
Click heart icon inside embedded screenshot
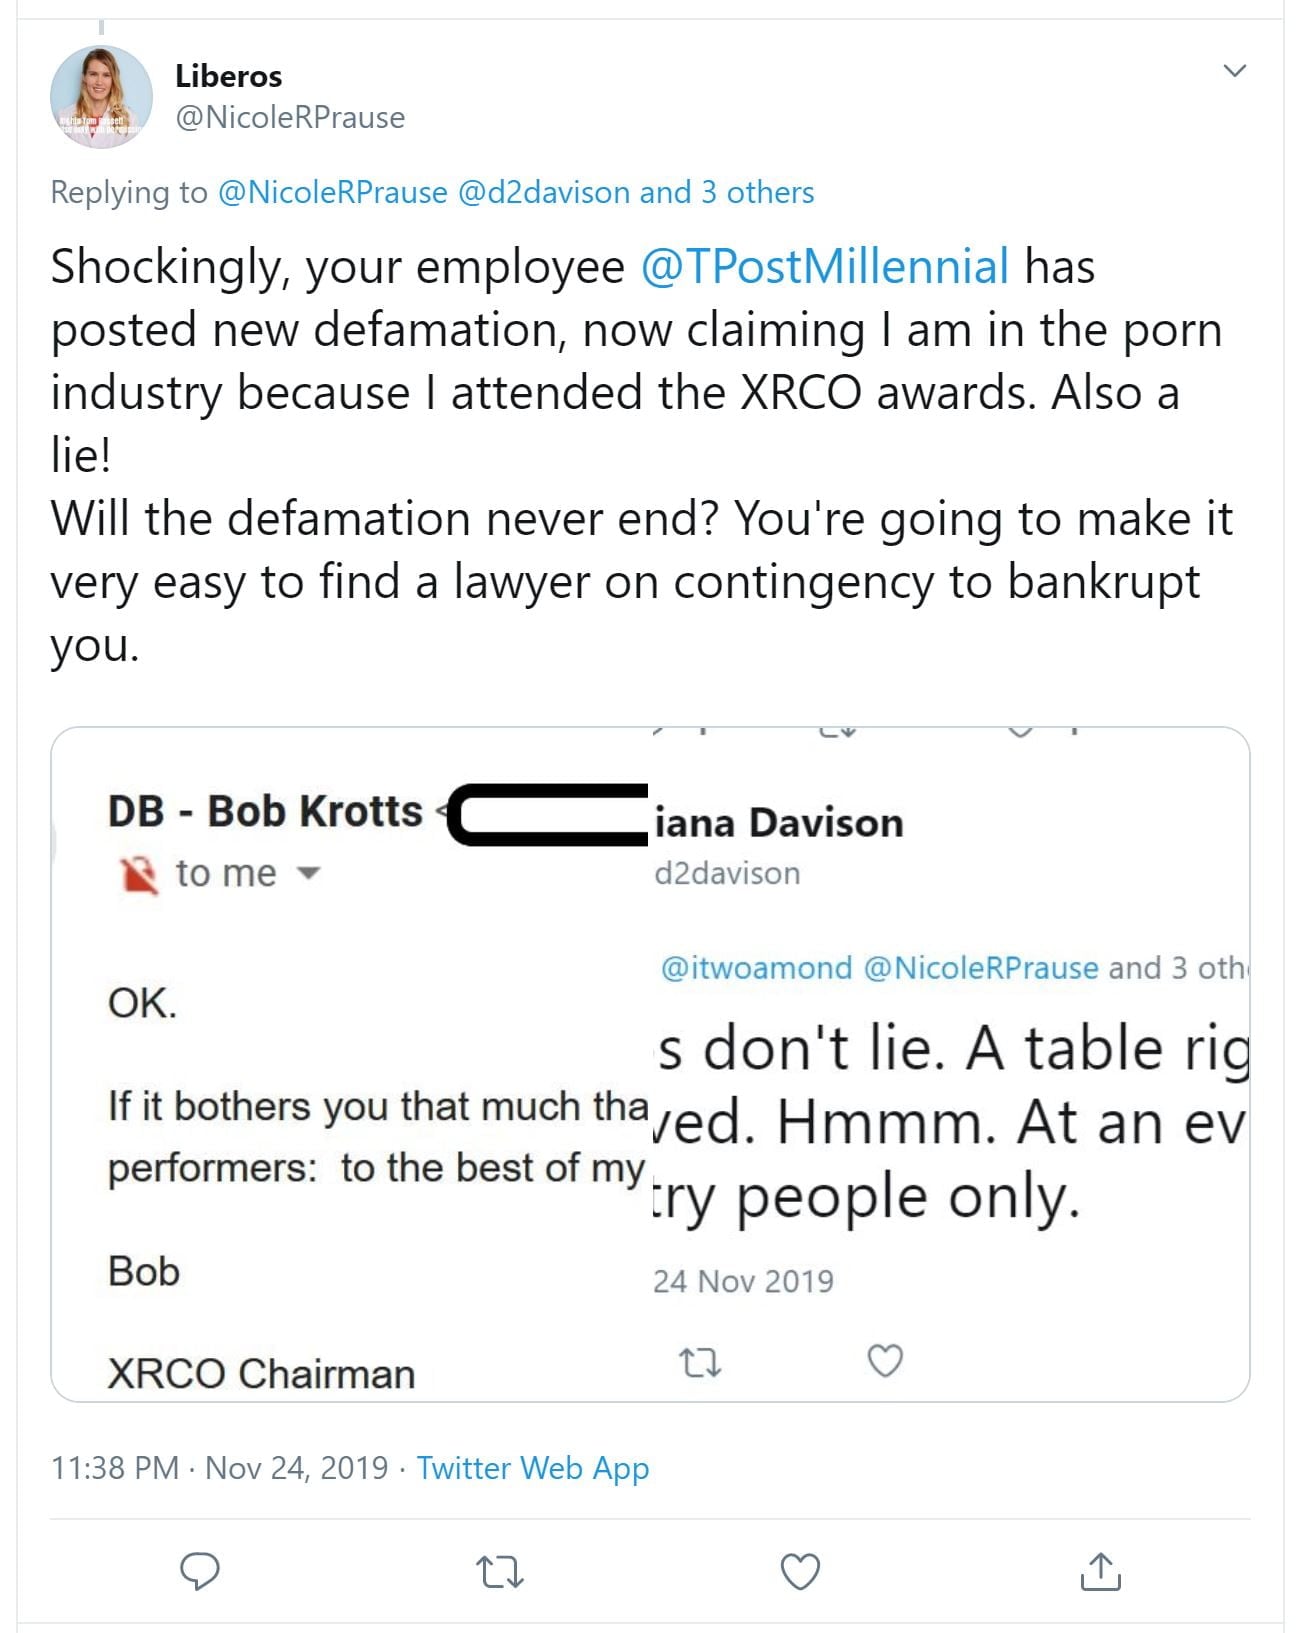tap(885, 1361)
